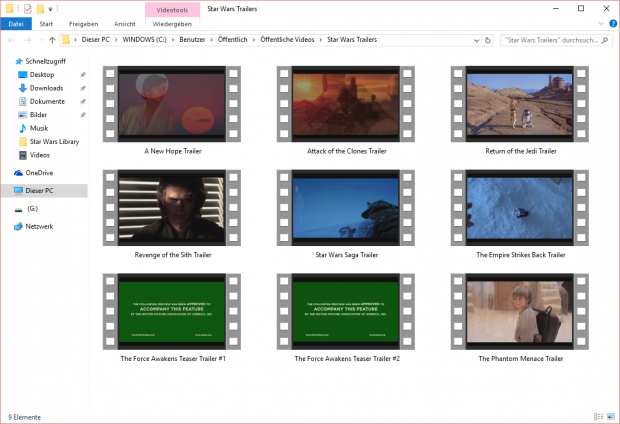Image resolution: width=620 pixels, height=424 pixels.
Task: Click the back navigation arrow
Action: [x=10, y=40]
